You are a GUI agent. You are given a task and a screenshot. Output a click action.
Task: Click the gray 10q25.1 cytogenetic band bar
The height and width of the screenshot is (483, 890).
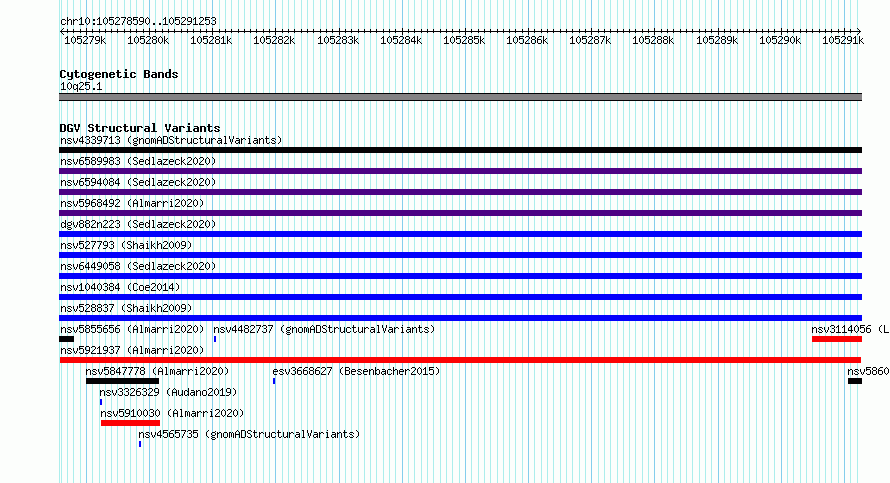460,97
